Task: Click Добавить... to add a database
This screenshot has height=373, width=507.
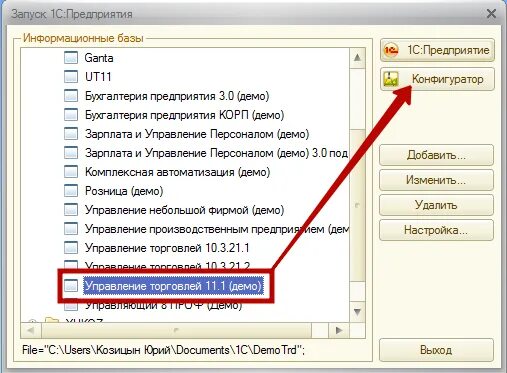Action: click(x=436, y=155)
